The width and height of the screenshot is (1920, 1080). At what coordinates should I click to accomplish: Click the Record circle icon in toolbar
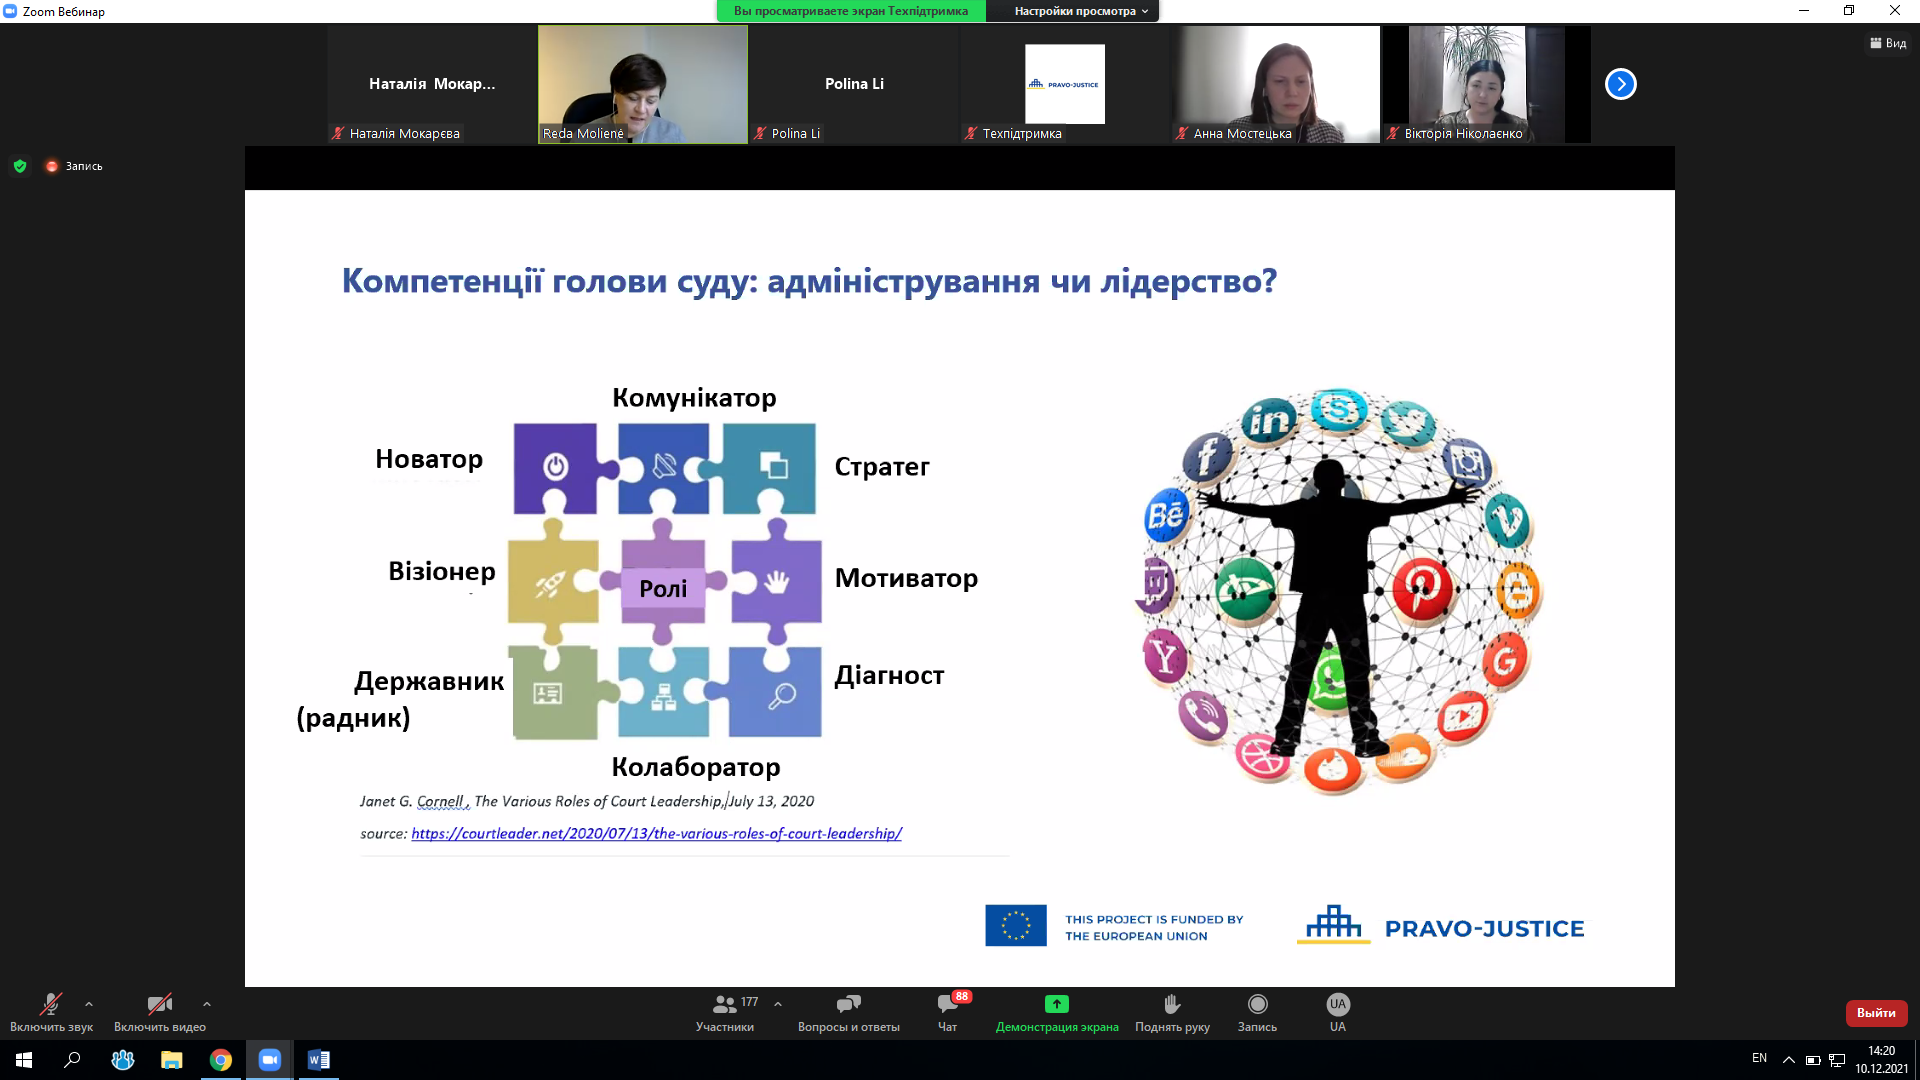click(x=1257, y=1004)
